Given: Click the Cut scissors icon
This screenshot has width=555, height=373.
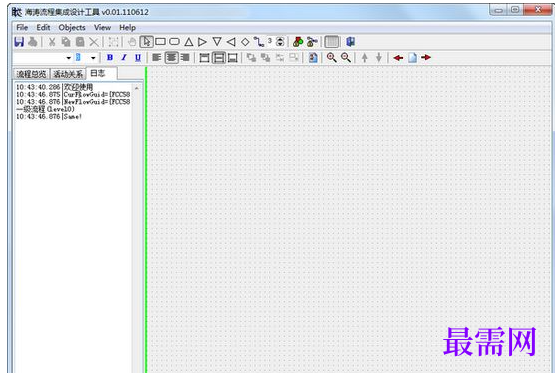Looking at the screenshot, I should click(52, 42).
